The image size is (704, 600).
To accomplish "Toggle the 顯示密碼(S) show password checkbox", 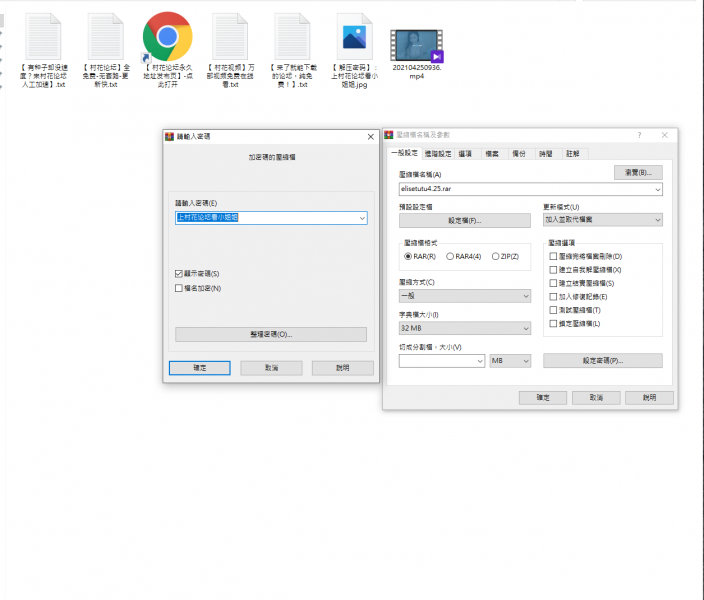I will pyautogui.click(x=178, y=273).
